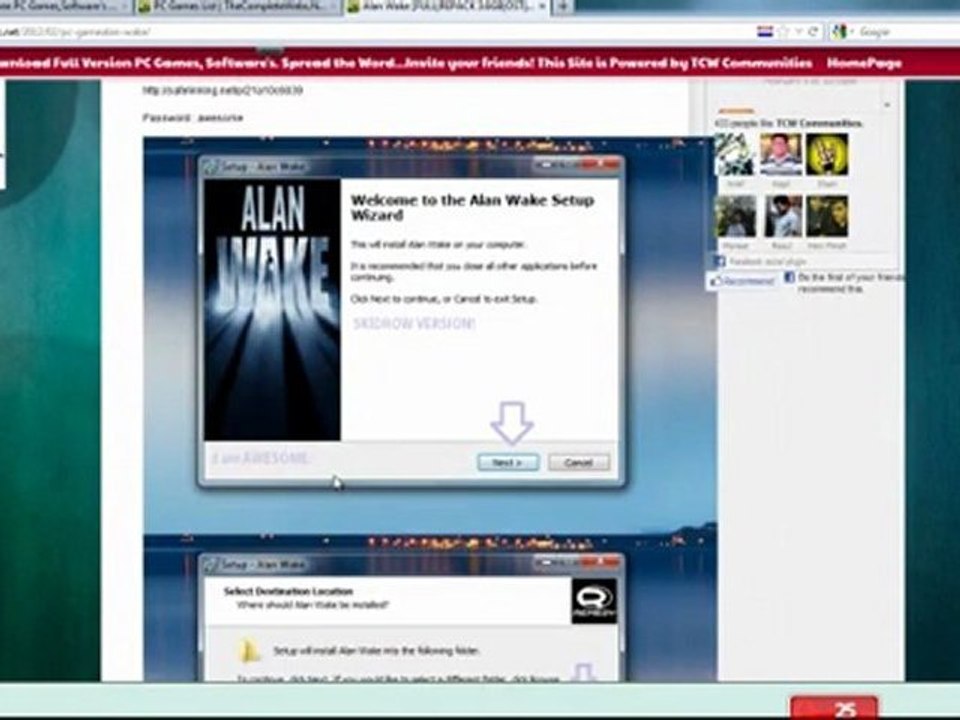Viewport: 960px width, 720px height.
Task: Click the green-white pattern Facebook avatar
Action: pos(735,155)
